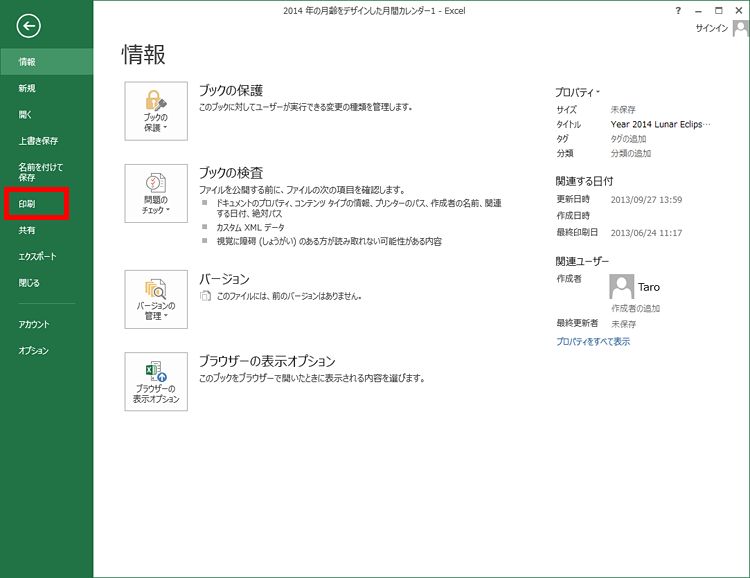Click the back arrow circle icon

point(28,26)
